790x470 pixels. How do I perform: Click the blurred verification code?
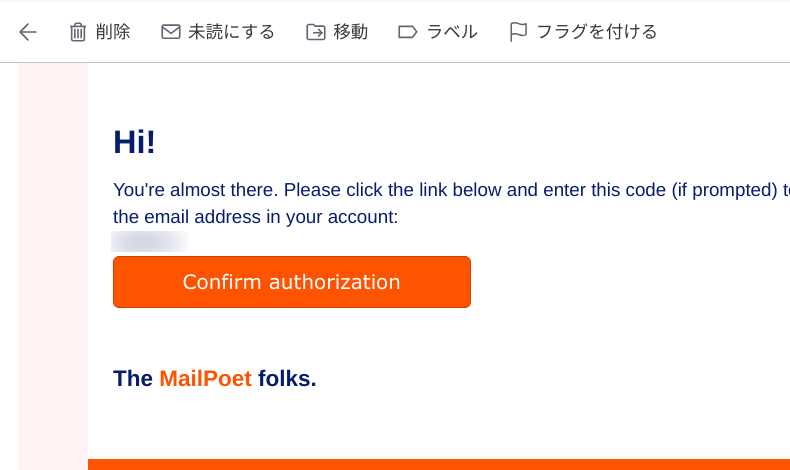pyautogui.click(x=149, y=241)
